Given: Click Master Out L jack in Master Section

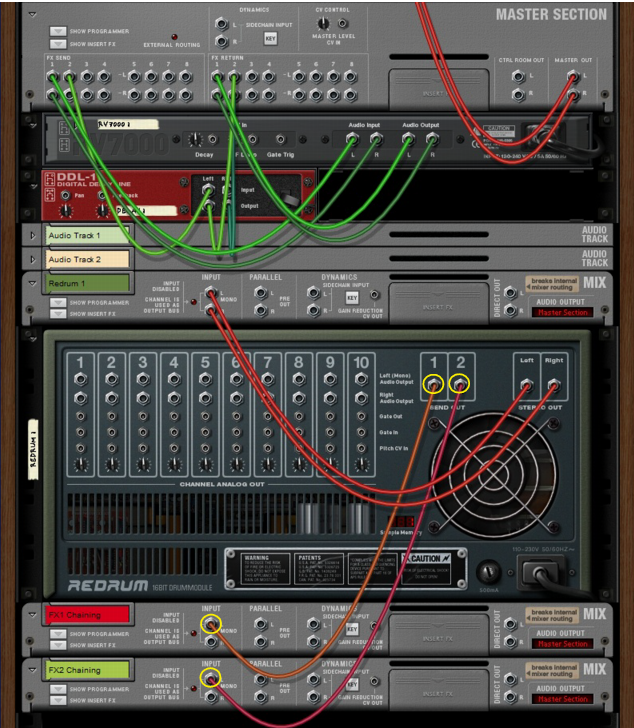Looking at the screenshot, I should click(573, 76).
